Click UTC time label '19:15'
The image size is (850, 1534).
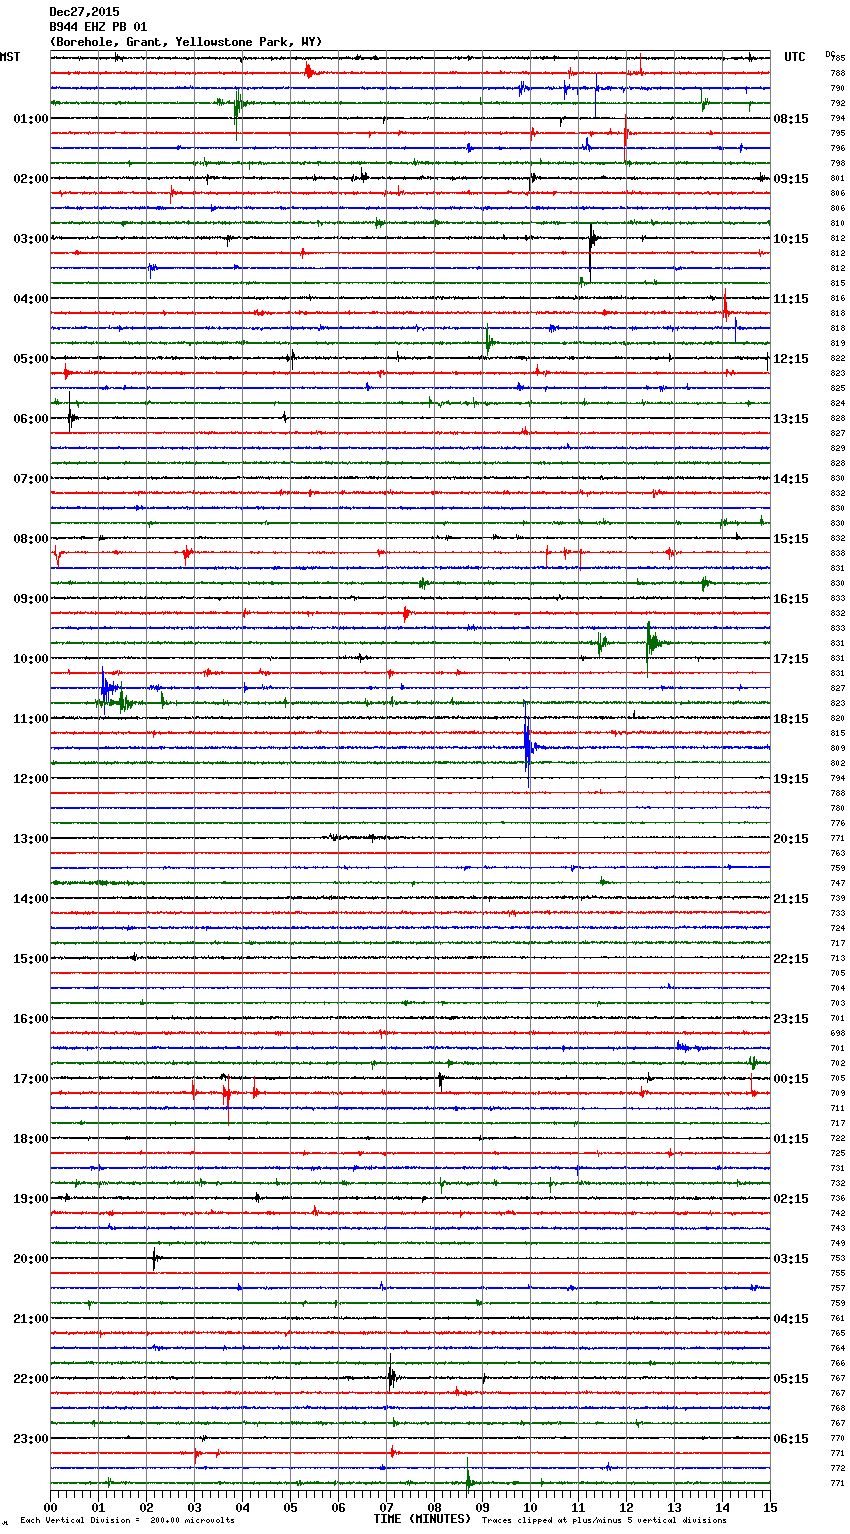tap(791, 779)
